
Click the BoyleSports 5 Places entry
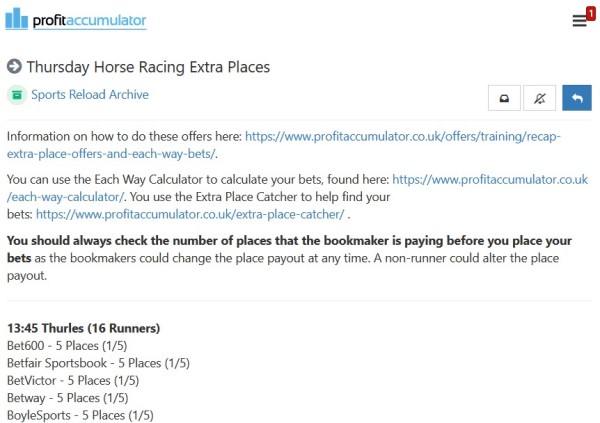pos(80,414)
